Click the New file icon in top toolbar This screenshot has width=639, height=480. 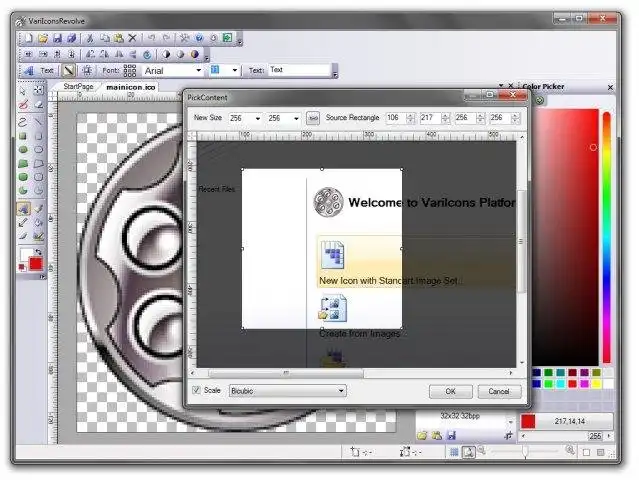(29, 38)
